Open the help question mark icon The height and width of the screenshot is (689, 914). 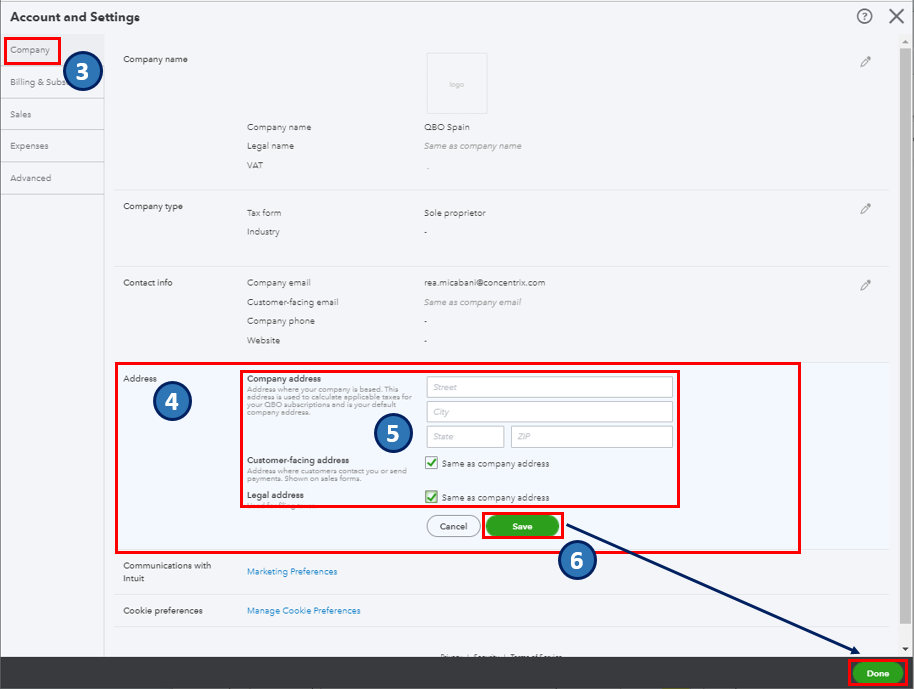click(x=864, y=16)
